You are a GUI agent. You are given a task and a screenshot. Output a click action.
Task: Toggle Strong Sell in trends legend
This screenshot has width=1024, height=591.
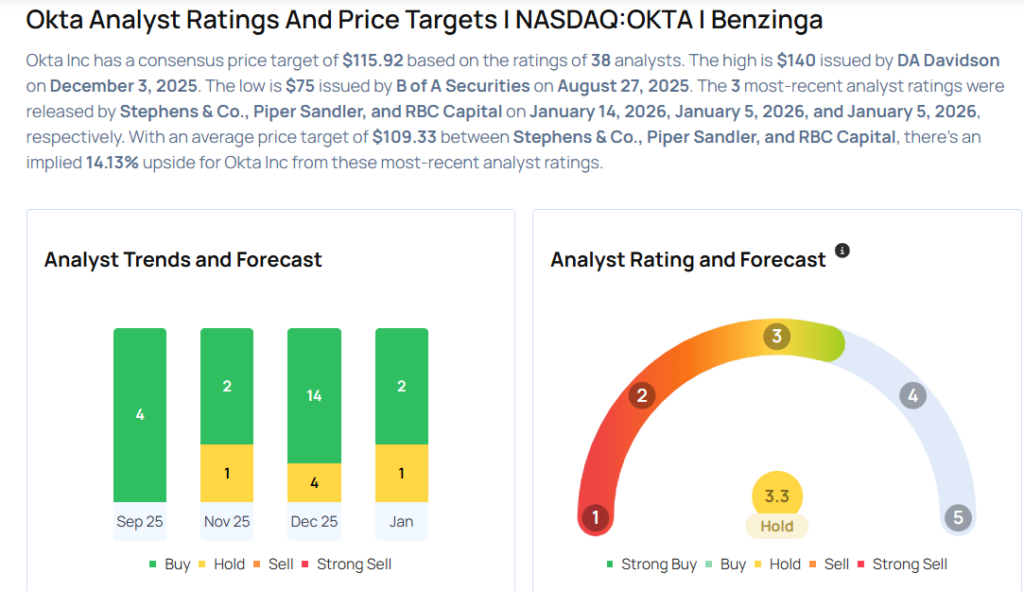tap(345, 564)
